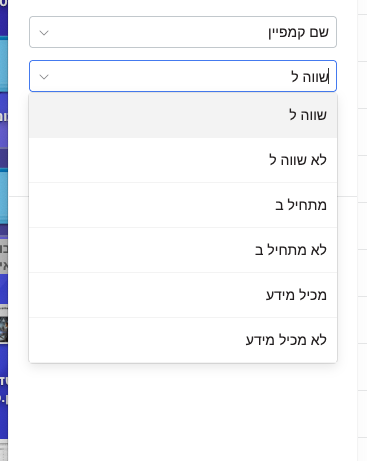Select the לא מתחיל ב condition
The width and height of the screenshot is (367, 461).
[x=183, y=250]
